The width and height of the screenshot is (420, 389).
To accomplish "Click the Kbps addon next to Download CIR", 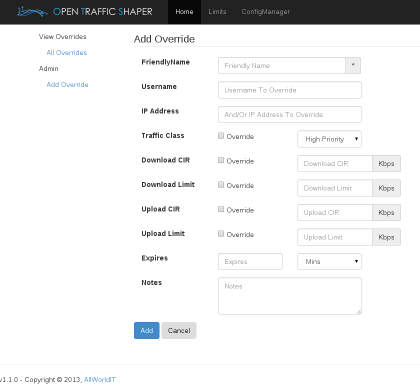I will tap(386, 164).
